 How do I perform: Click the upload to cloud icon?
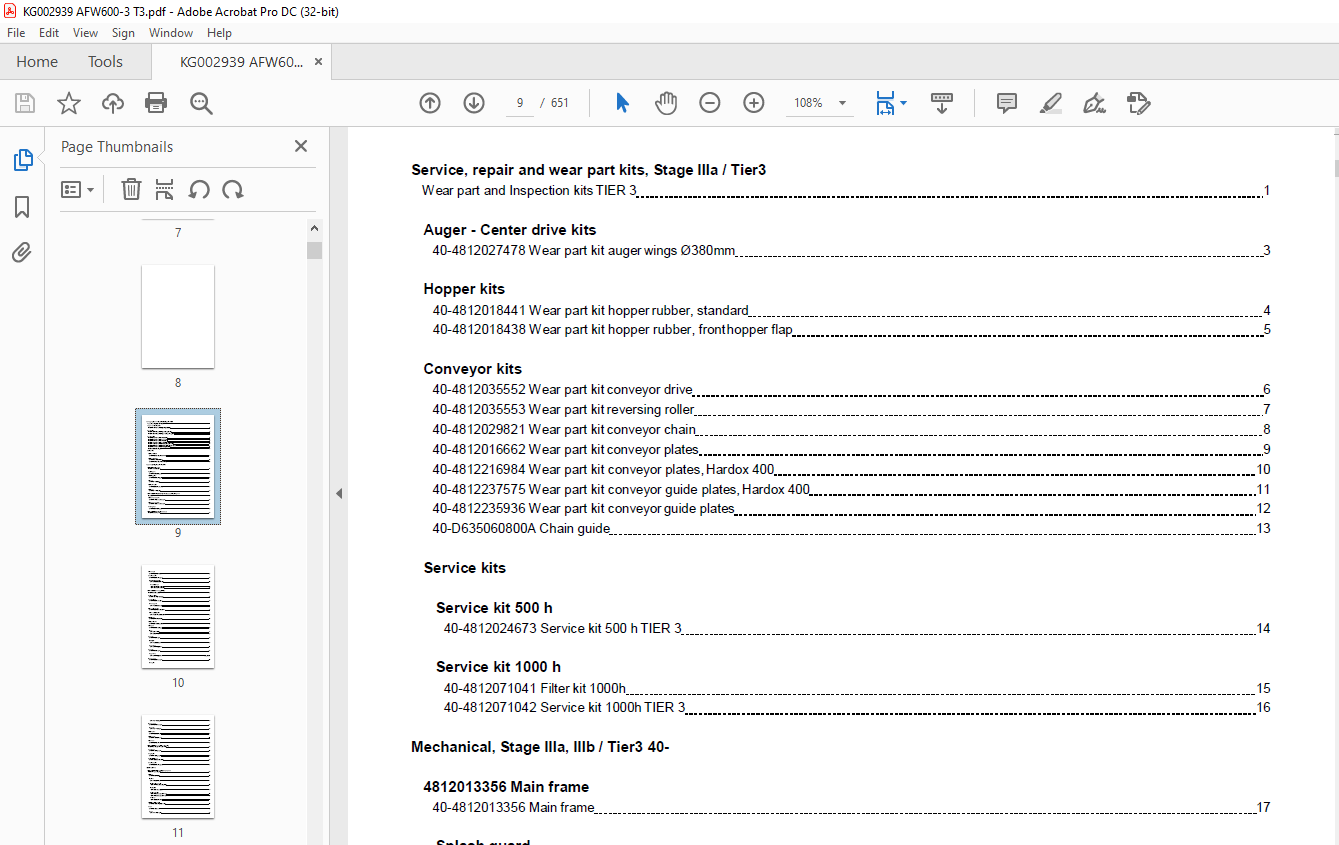(113, 103)
